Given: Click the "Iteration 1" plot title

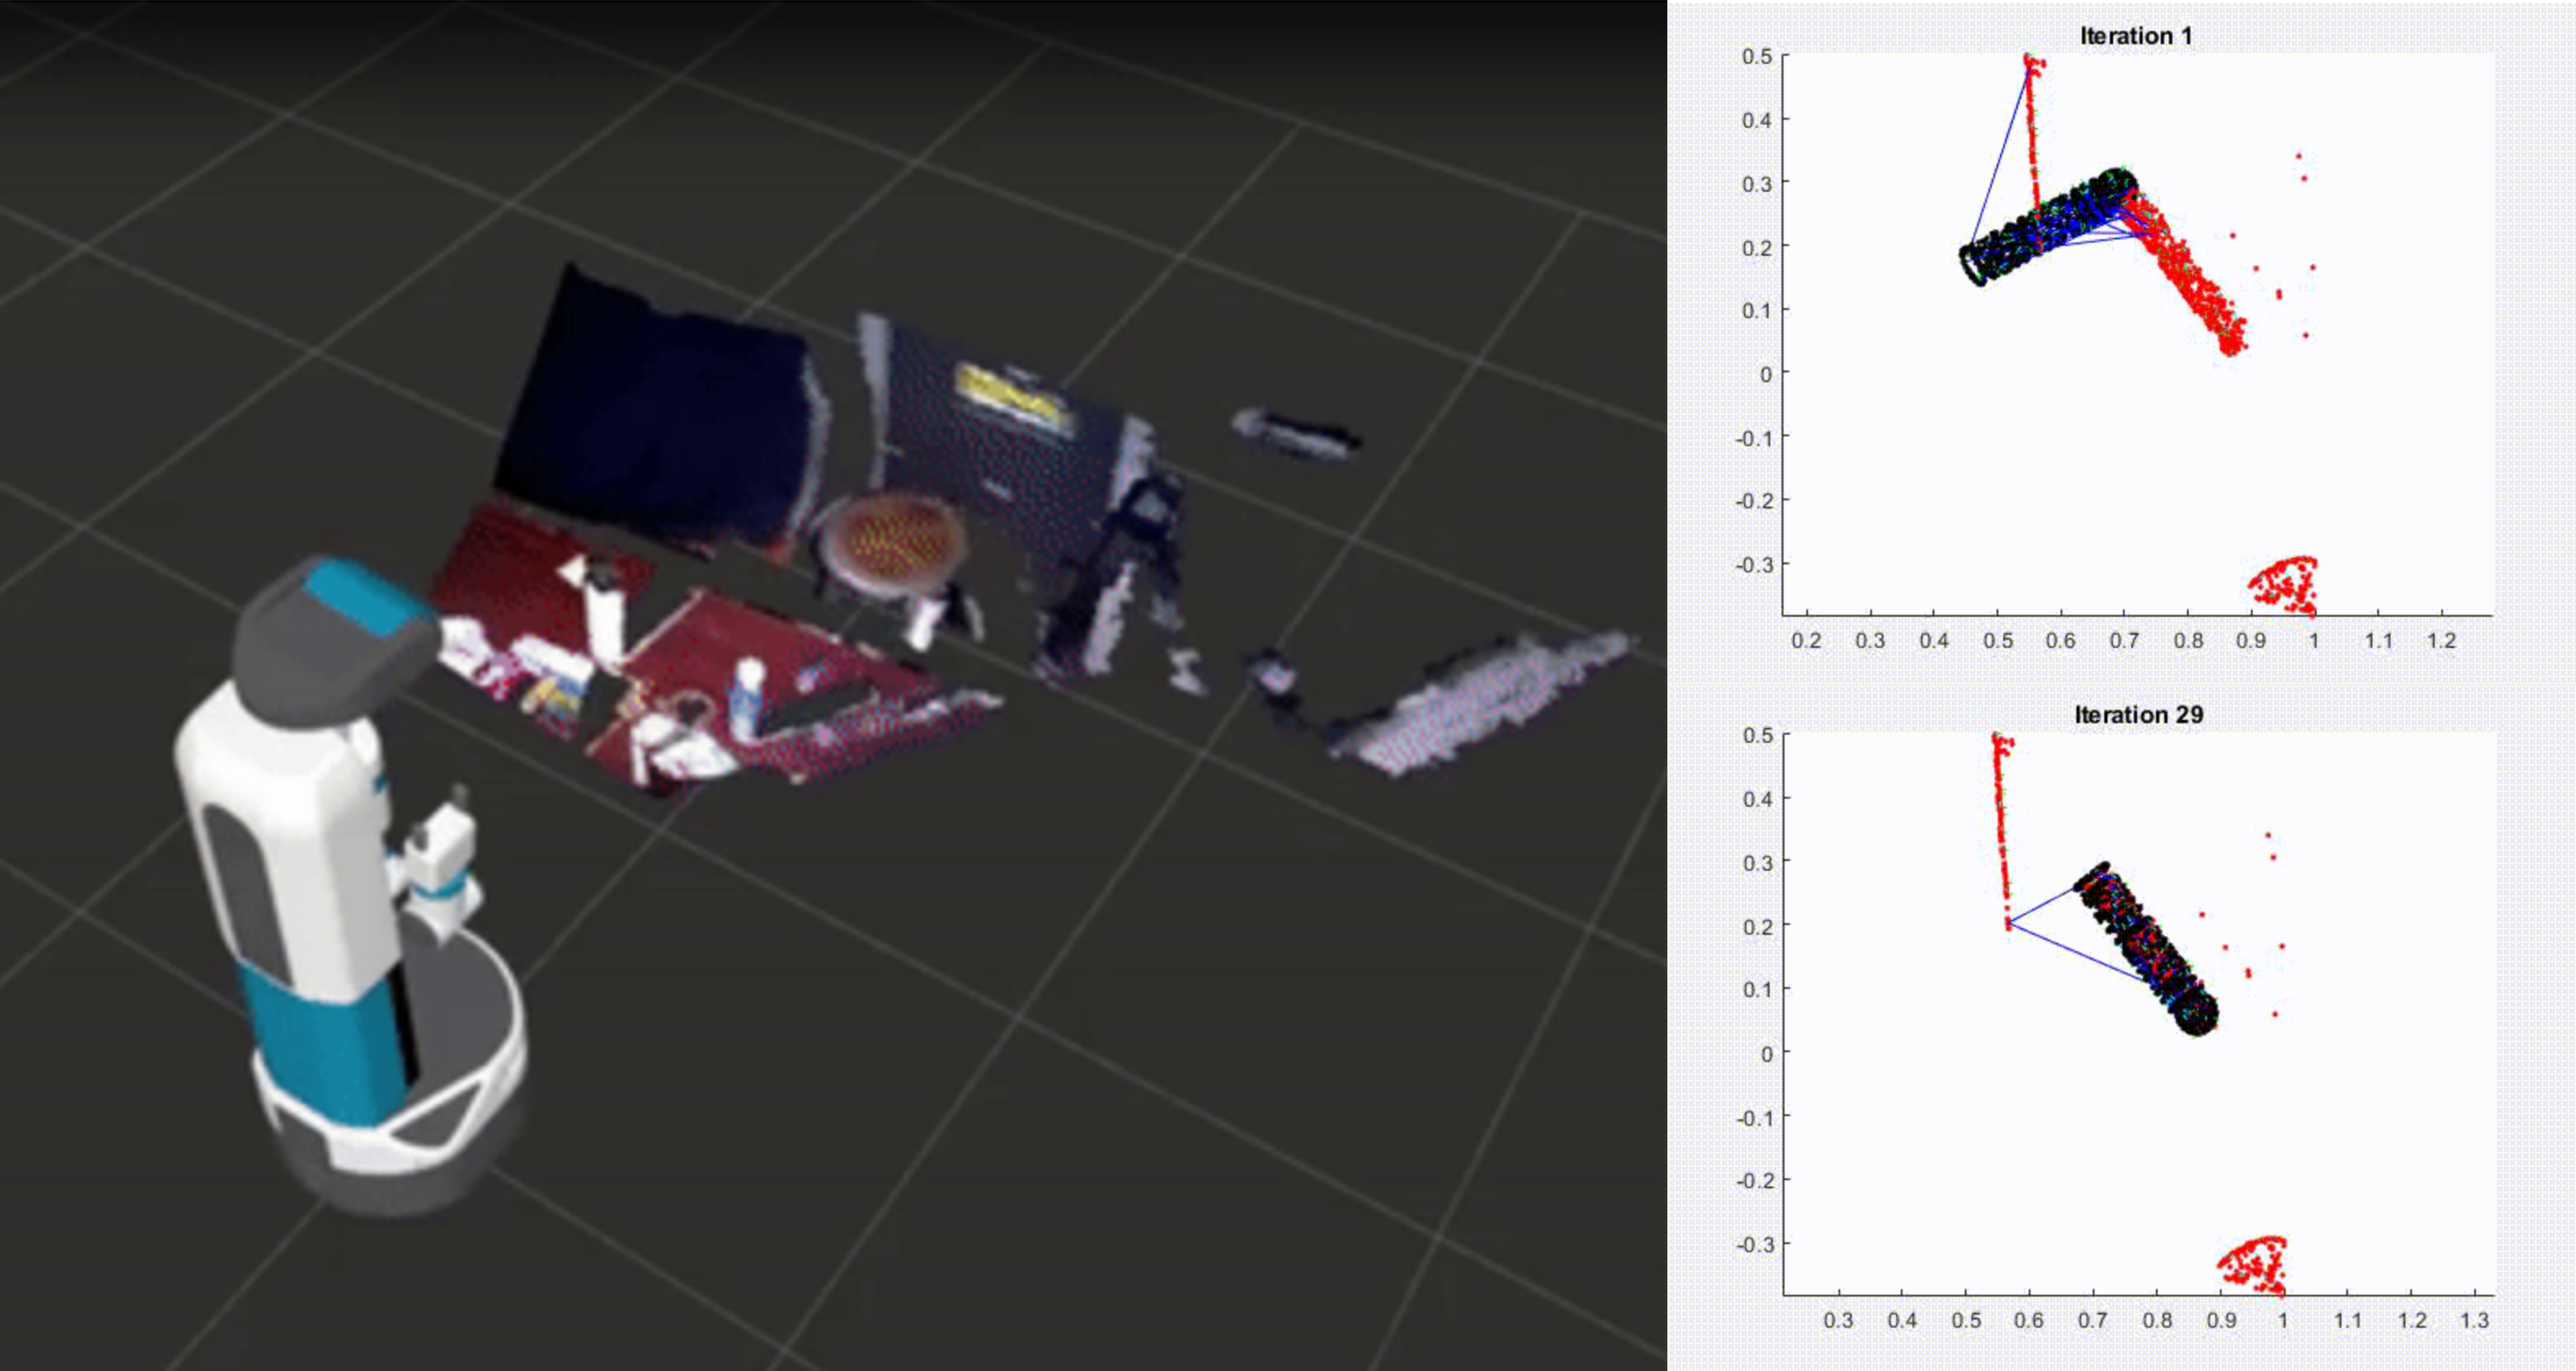Looking at the screenshot, I should (x=2135, y=36).
